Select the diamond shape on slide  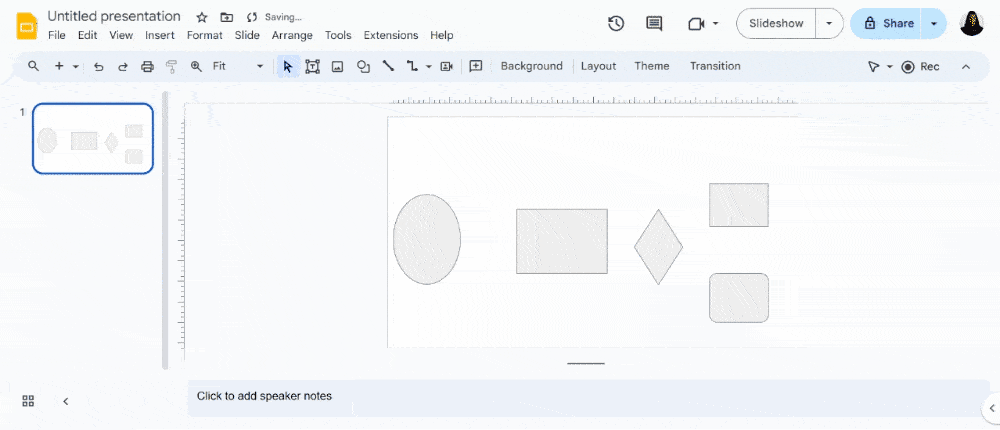658,247
